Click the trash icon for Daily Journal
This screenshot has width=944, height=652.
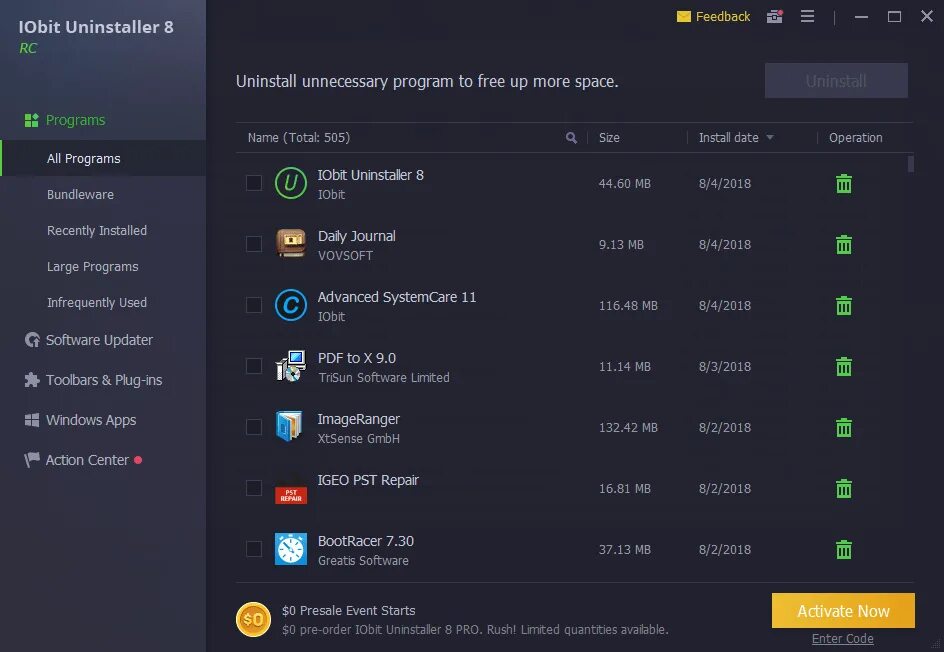coord(843,244)
